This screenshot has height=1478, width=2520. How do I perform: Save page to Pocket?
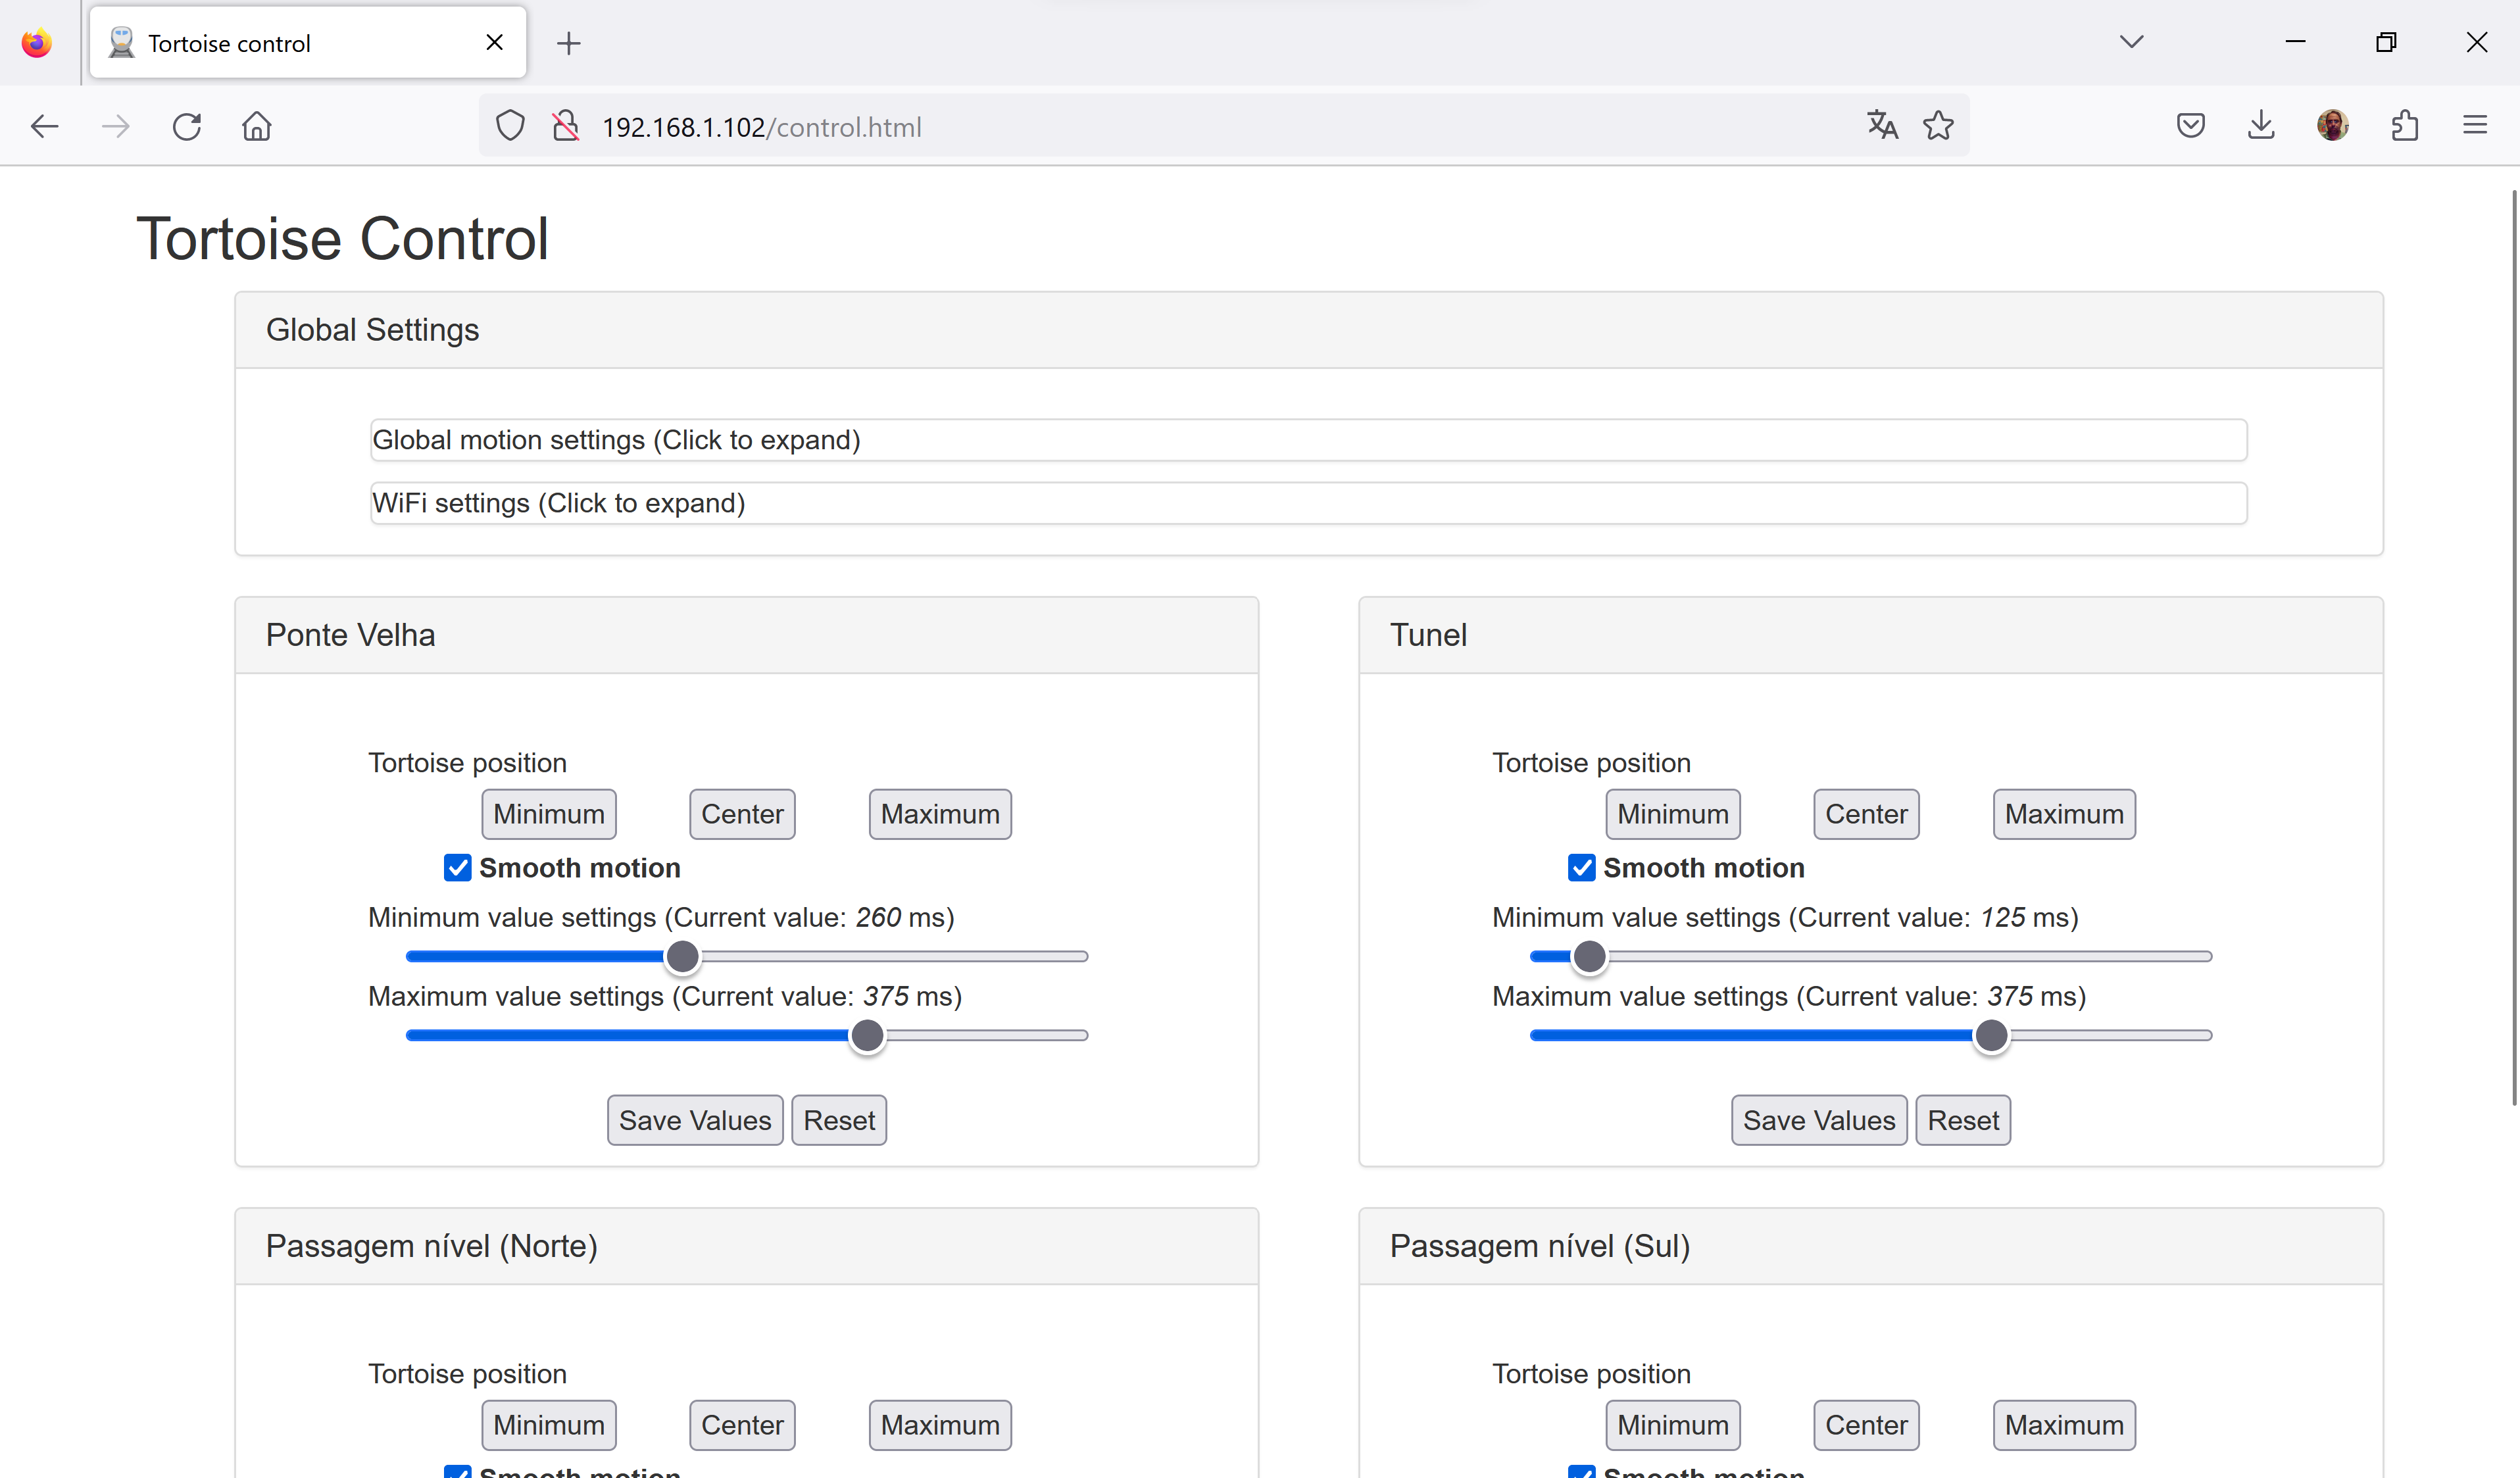click(2190, 126)
